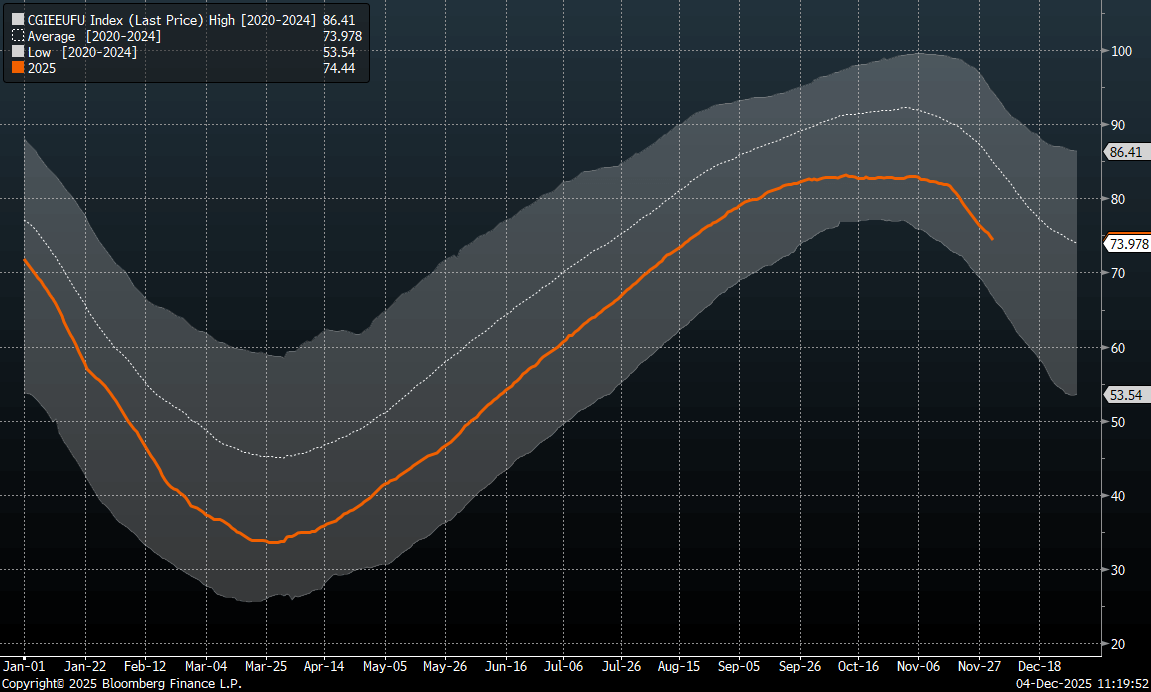Click the gray Low series legend swatch
Image resolution: width=1151 pixels, height=692 pixels.
coord(17,52)
